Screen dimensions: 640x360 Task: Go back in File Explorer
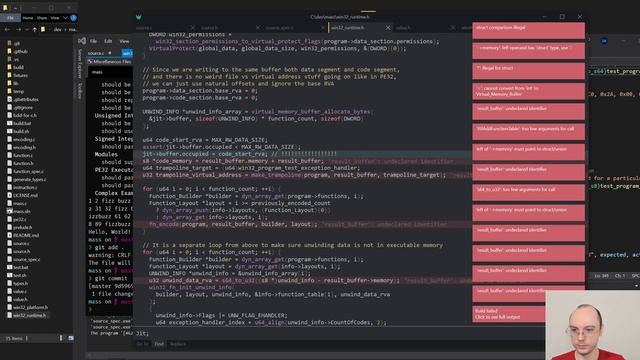7,29
